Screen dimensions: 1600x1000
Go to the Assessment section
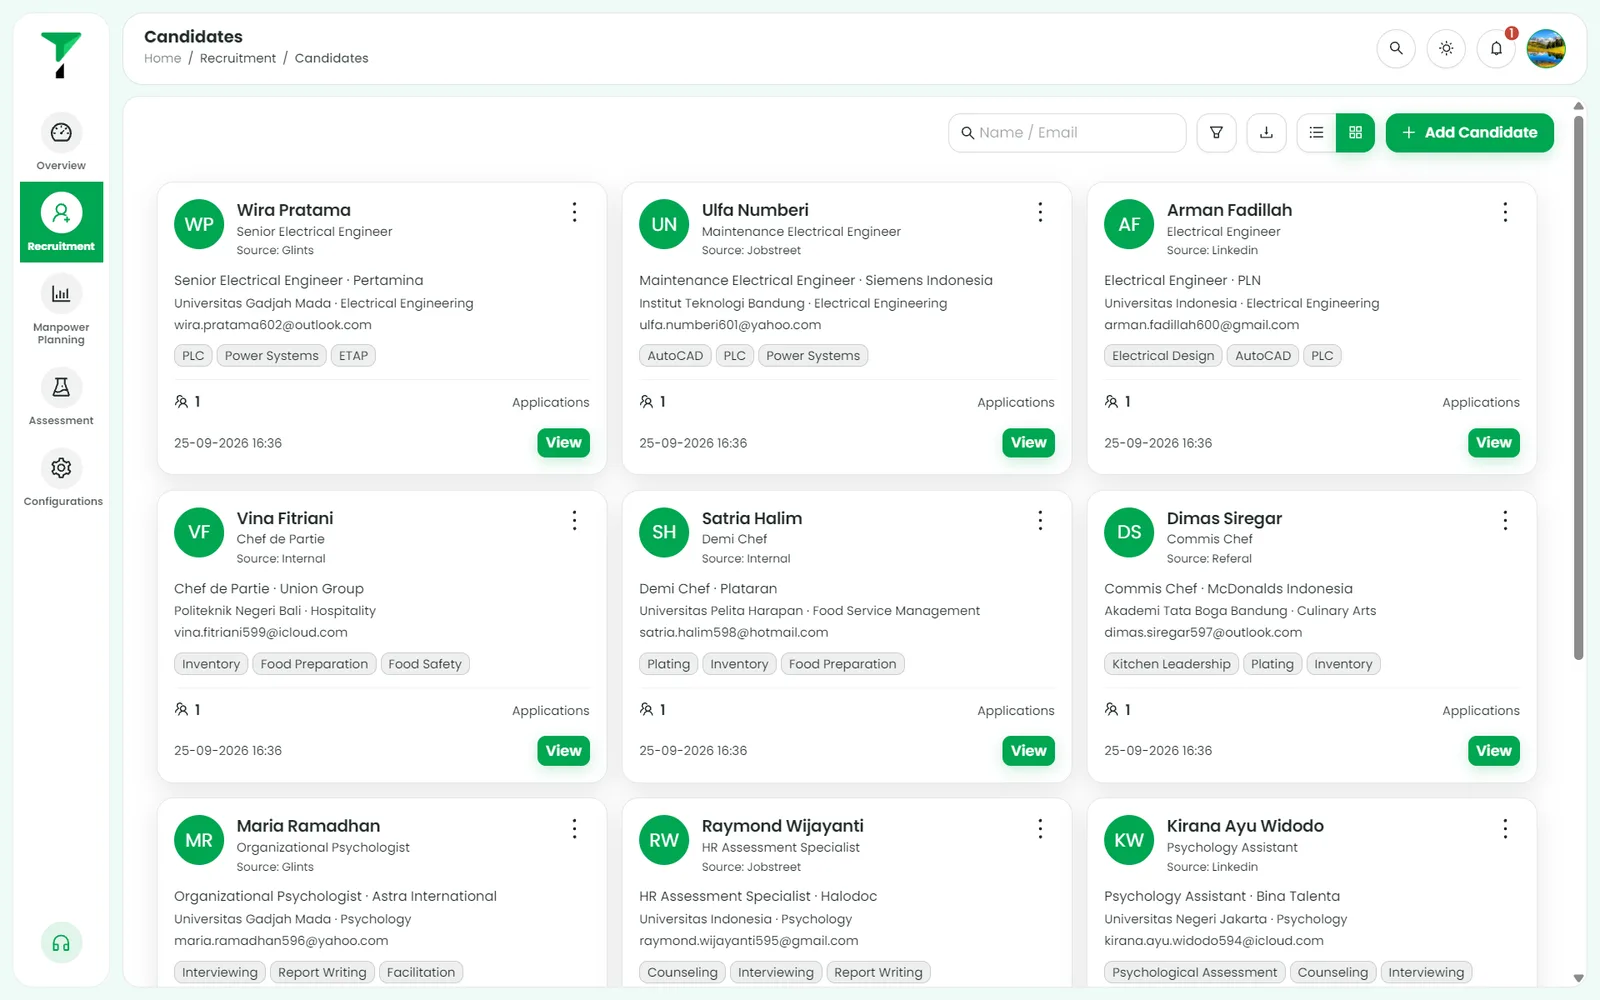click(61, 396)
